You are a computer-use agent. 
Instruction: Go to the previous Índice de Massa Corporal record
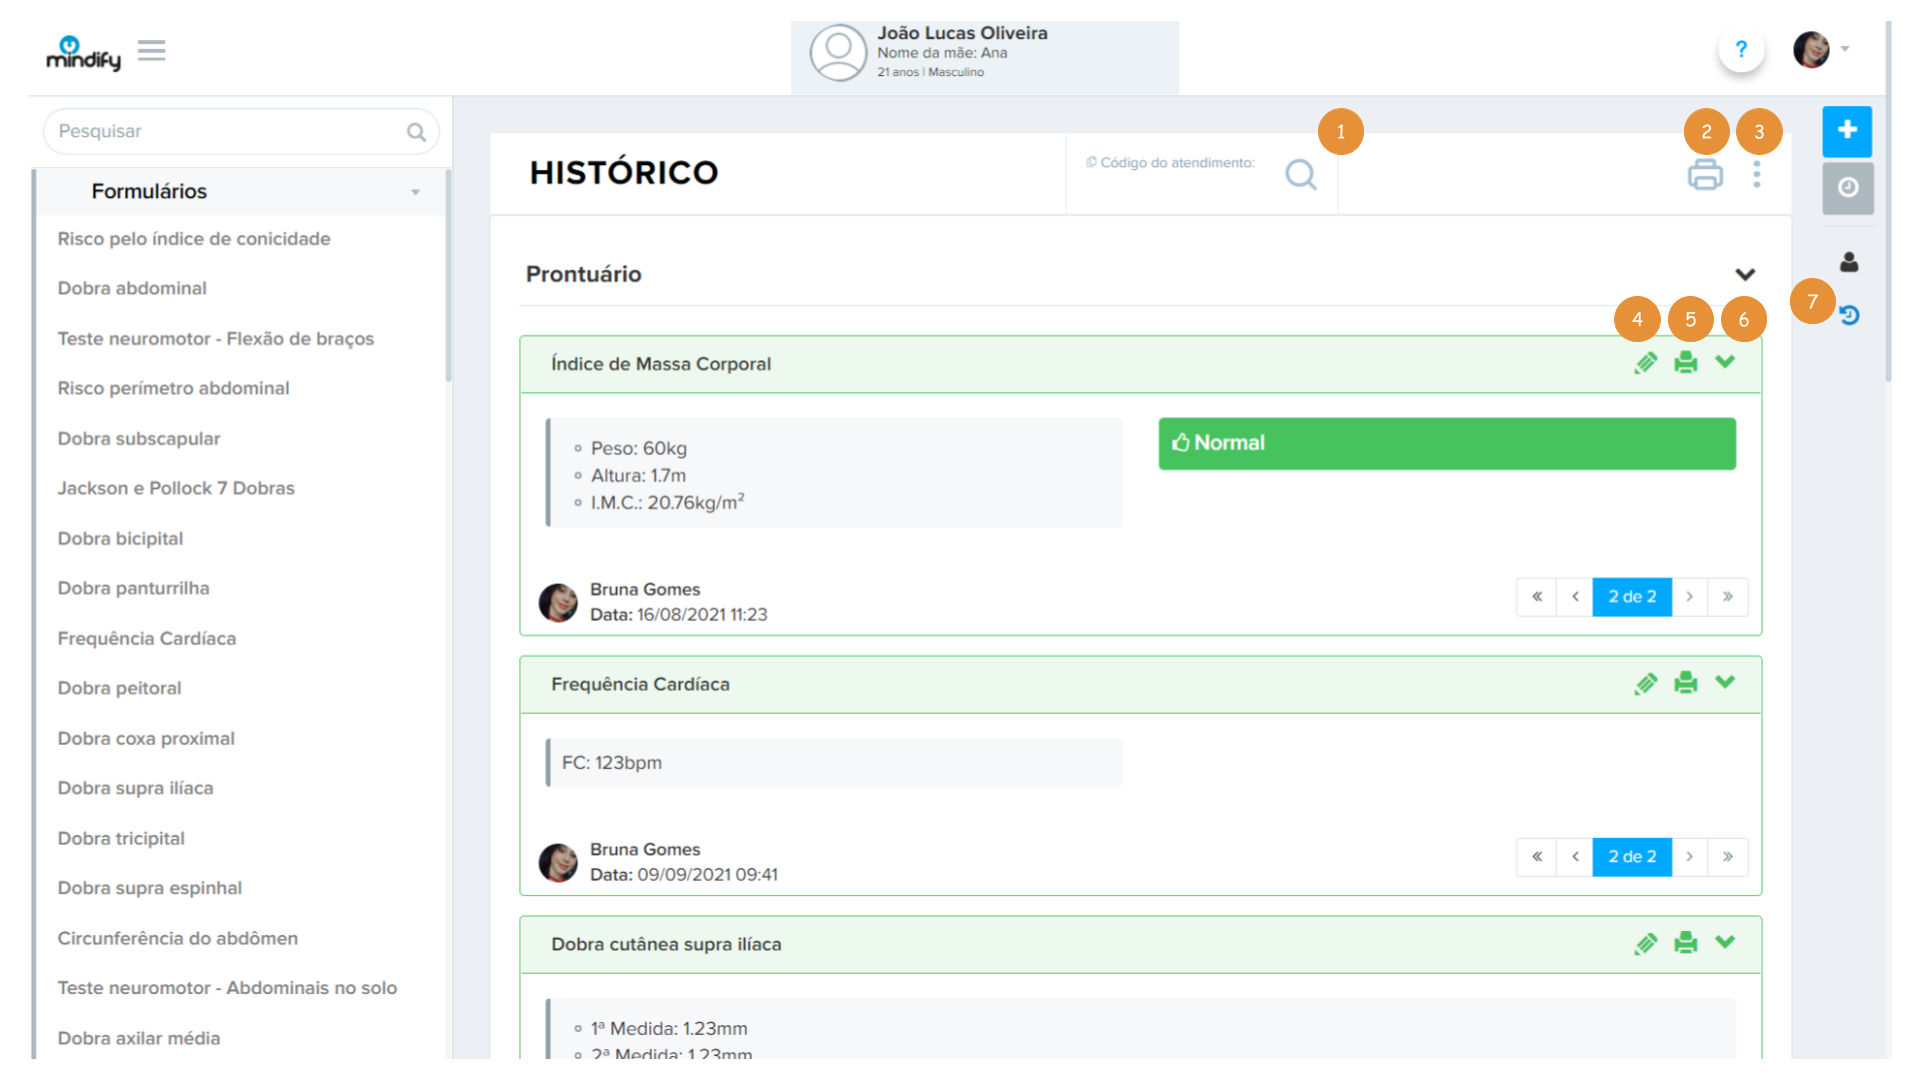[1575, 597]
